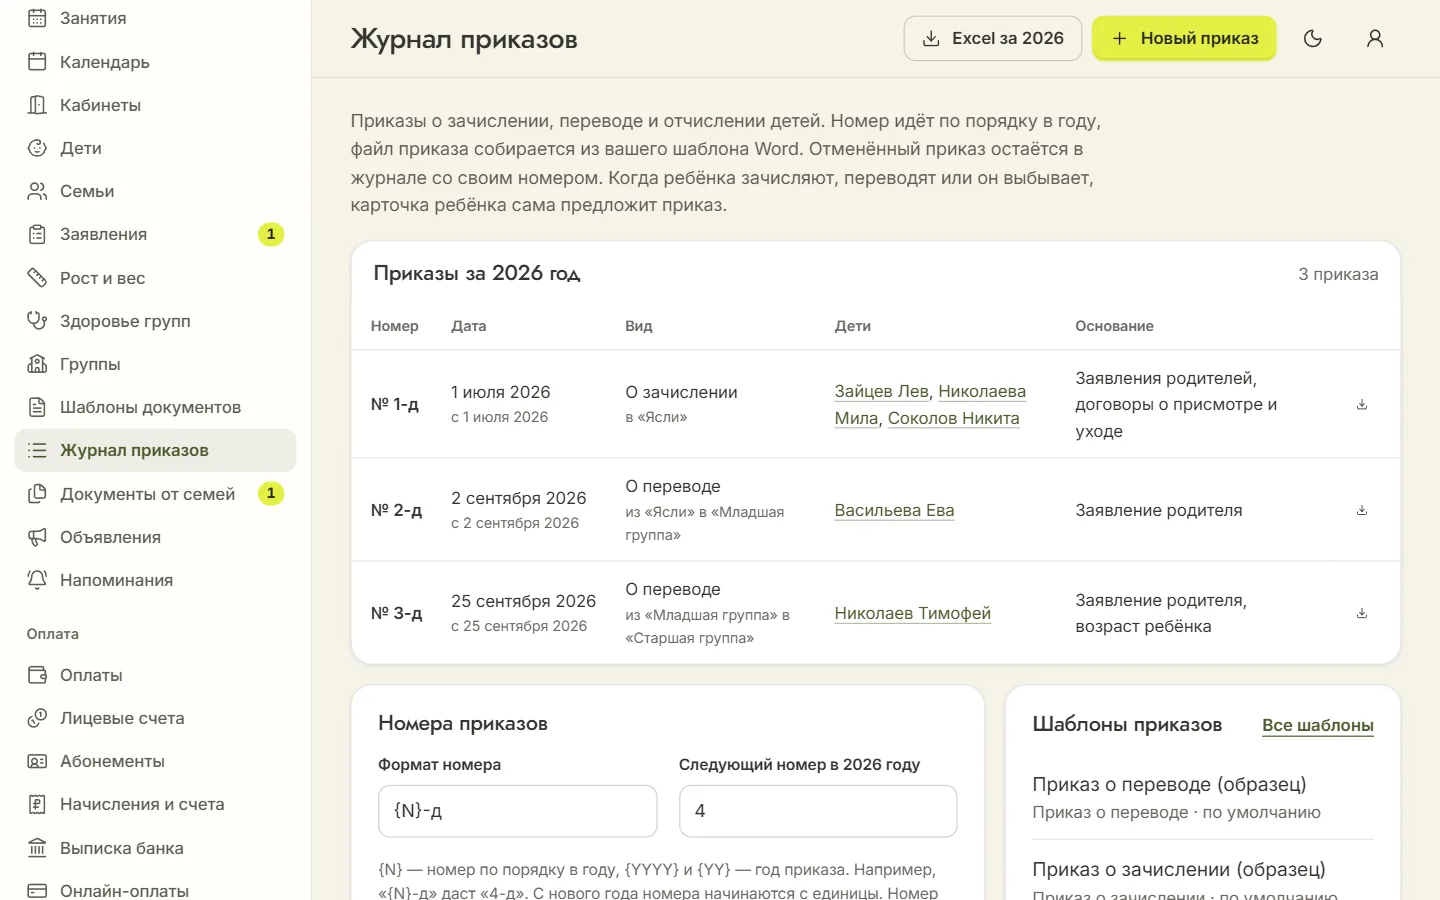This screenshot has width=1440, height=900.
Task: Click date 1 июля 2026
Action: point(501,392)
